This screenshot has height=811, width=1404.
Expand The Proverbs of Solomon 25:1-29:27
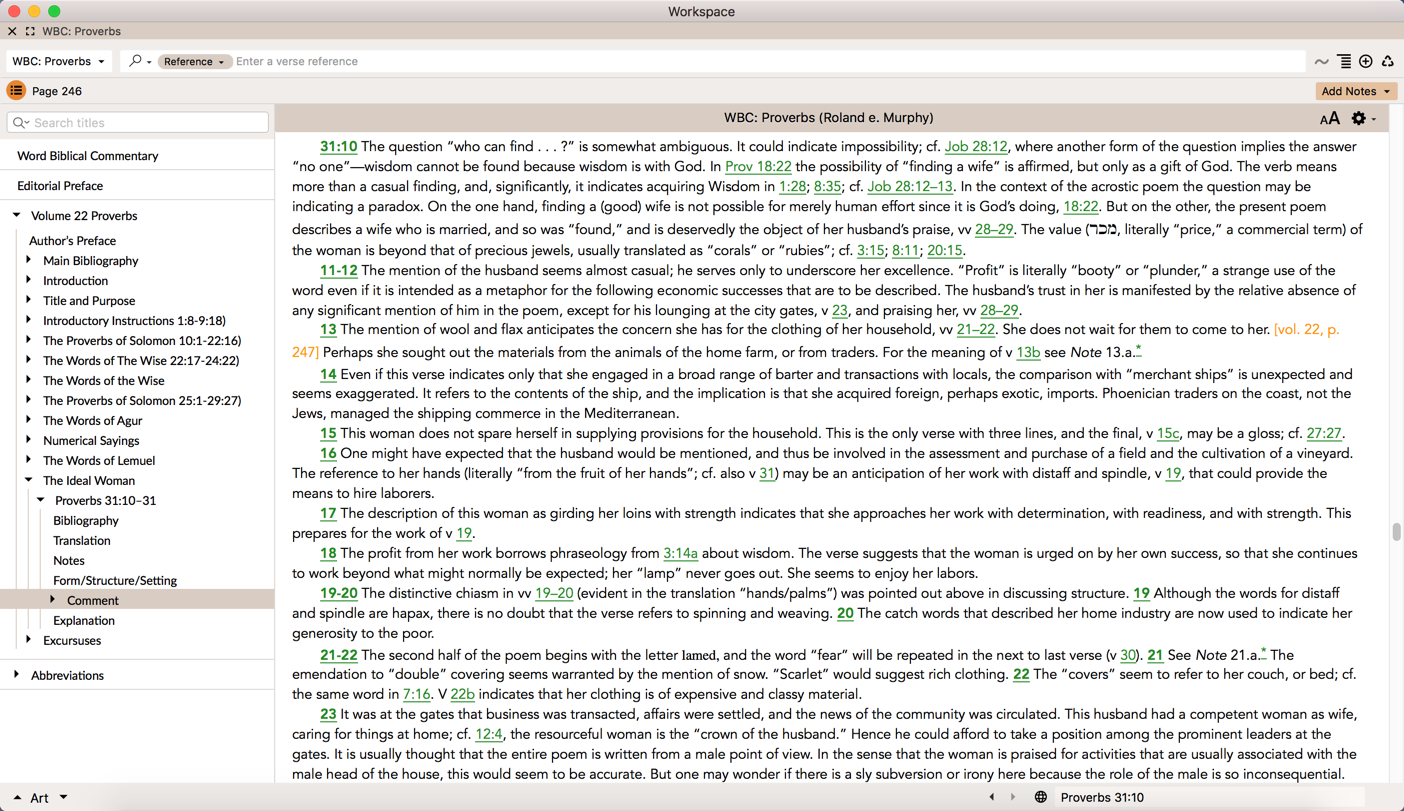29,400
